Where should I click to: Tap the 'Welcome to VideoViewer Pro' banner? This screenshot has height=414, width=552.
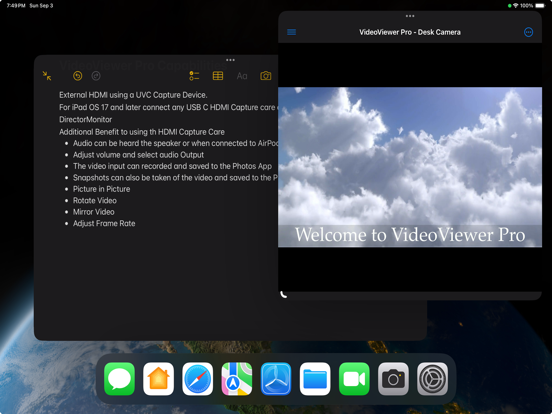(x=410, y=235)
